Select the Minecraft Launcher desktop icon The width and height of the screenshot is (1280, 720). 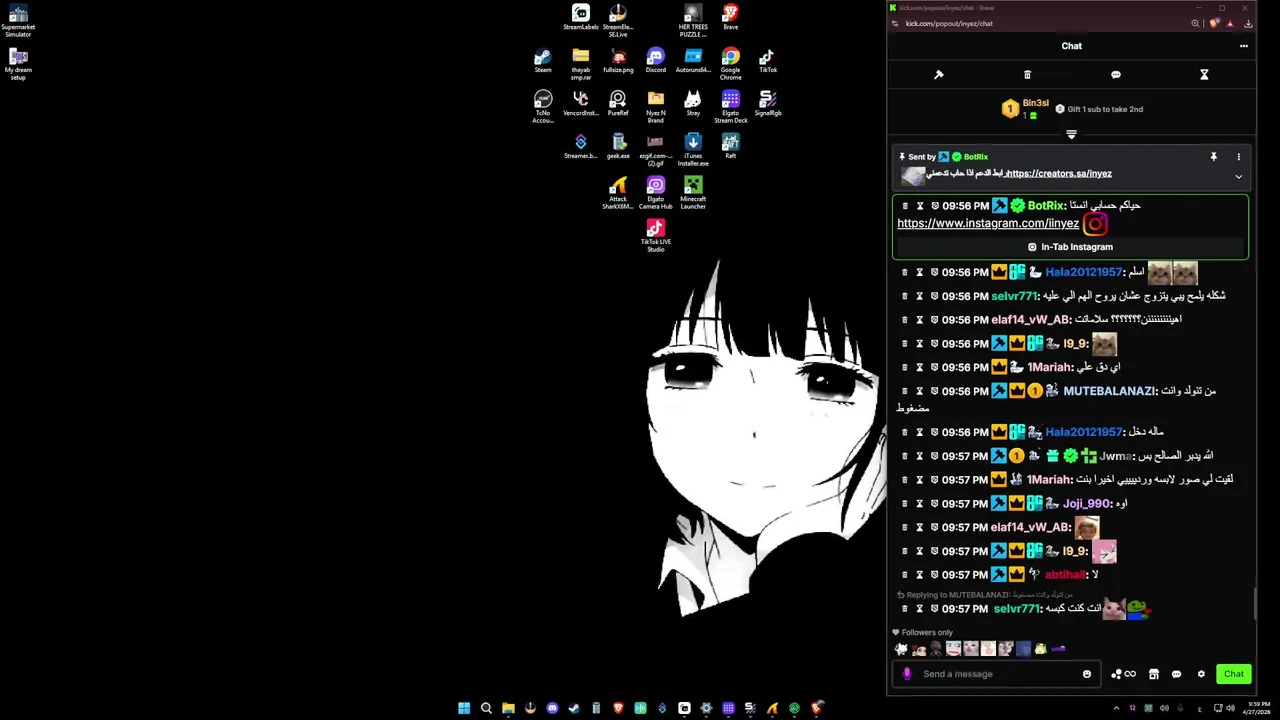pyautogui.click(x=693, y=192)
